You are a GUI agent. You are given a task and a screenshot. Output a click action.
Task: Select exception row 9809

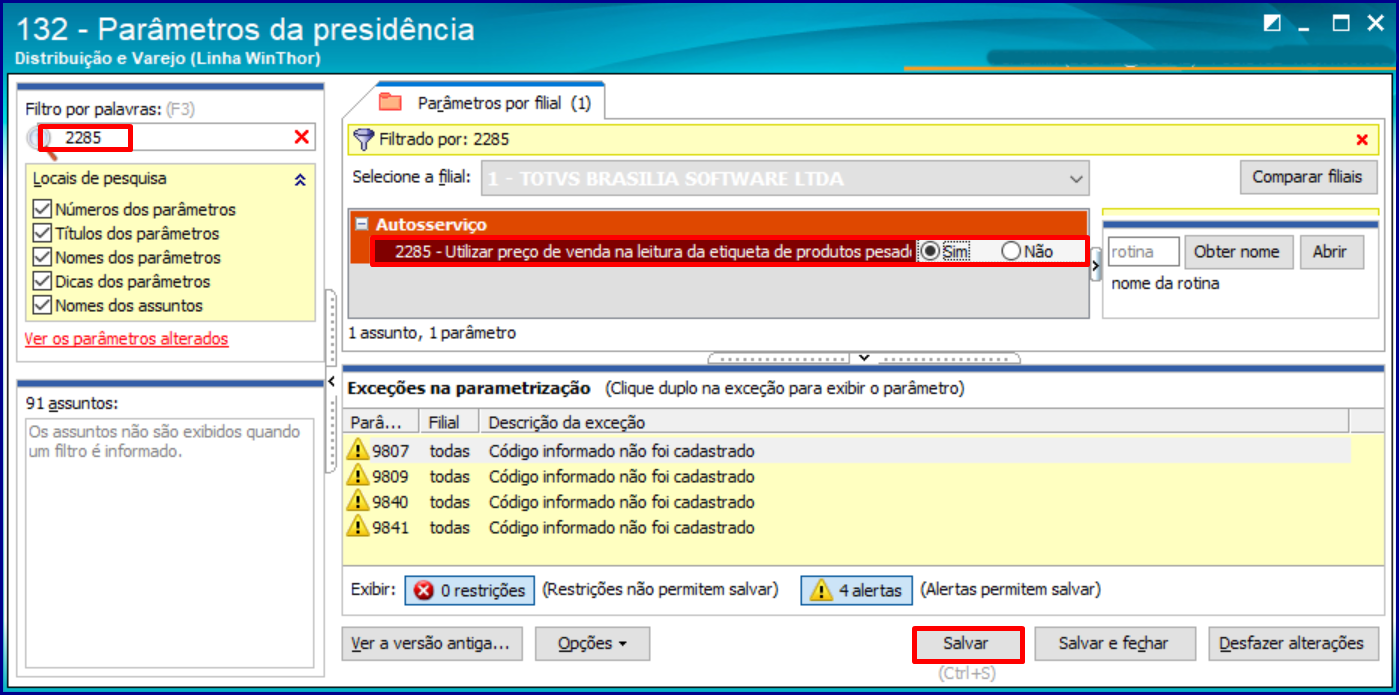click(x=847, y=476)
